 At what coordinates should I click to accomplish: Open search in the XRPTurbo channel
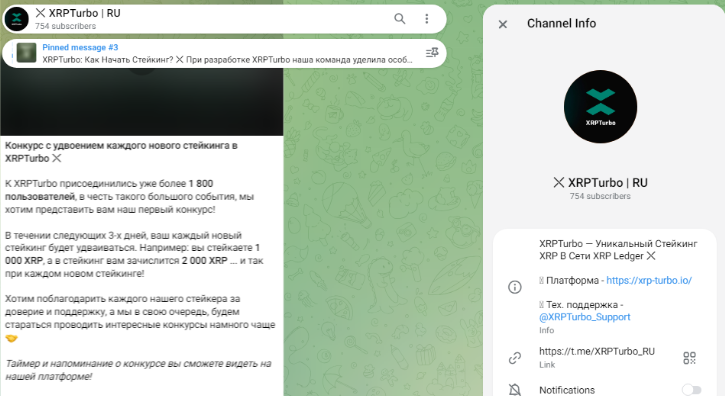coord(399,19)
